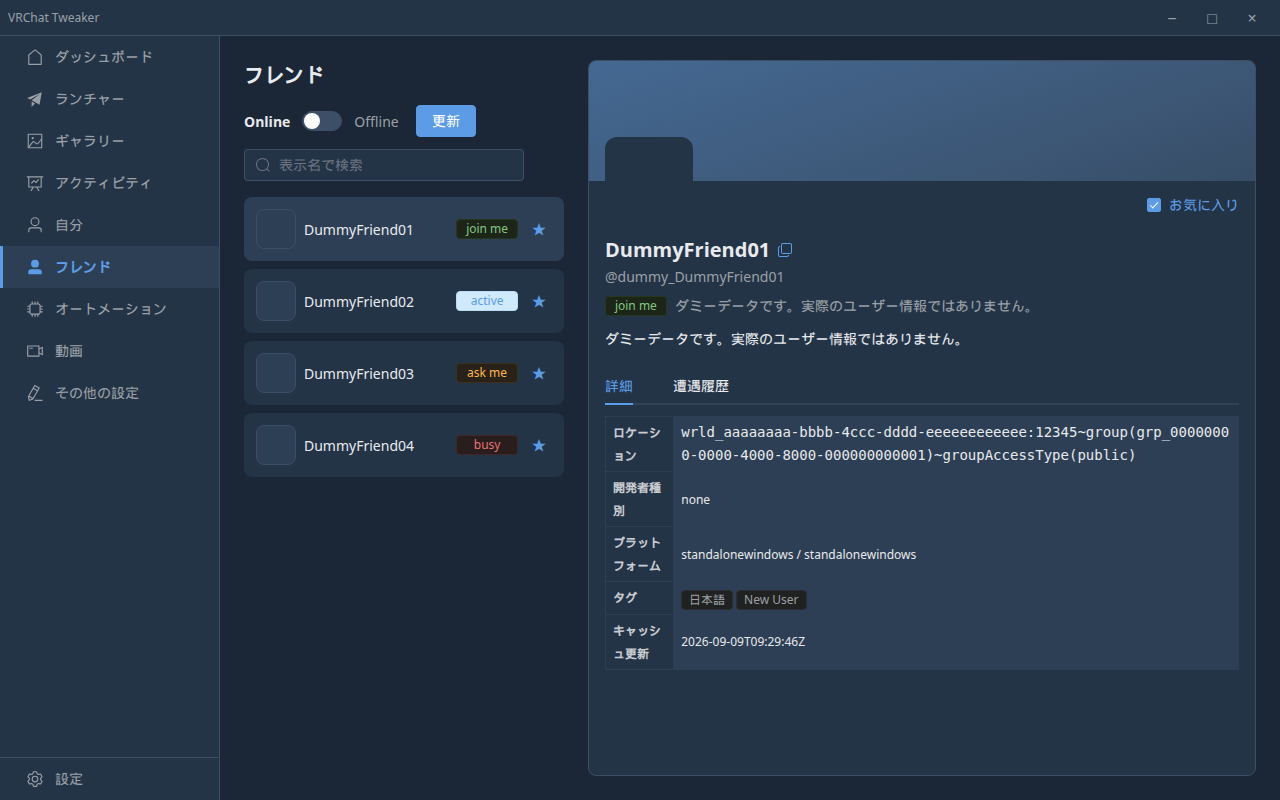This screenshot has width=1280, height=800.
Task: Click the 日本語 tag
Action: (707, 600)
